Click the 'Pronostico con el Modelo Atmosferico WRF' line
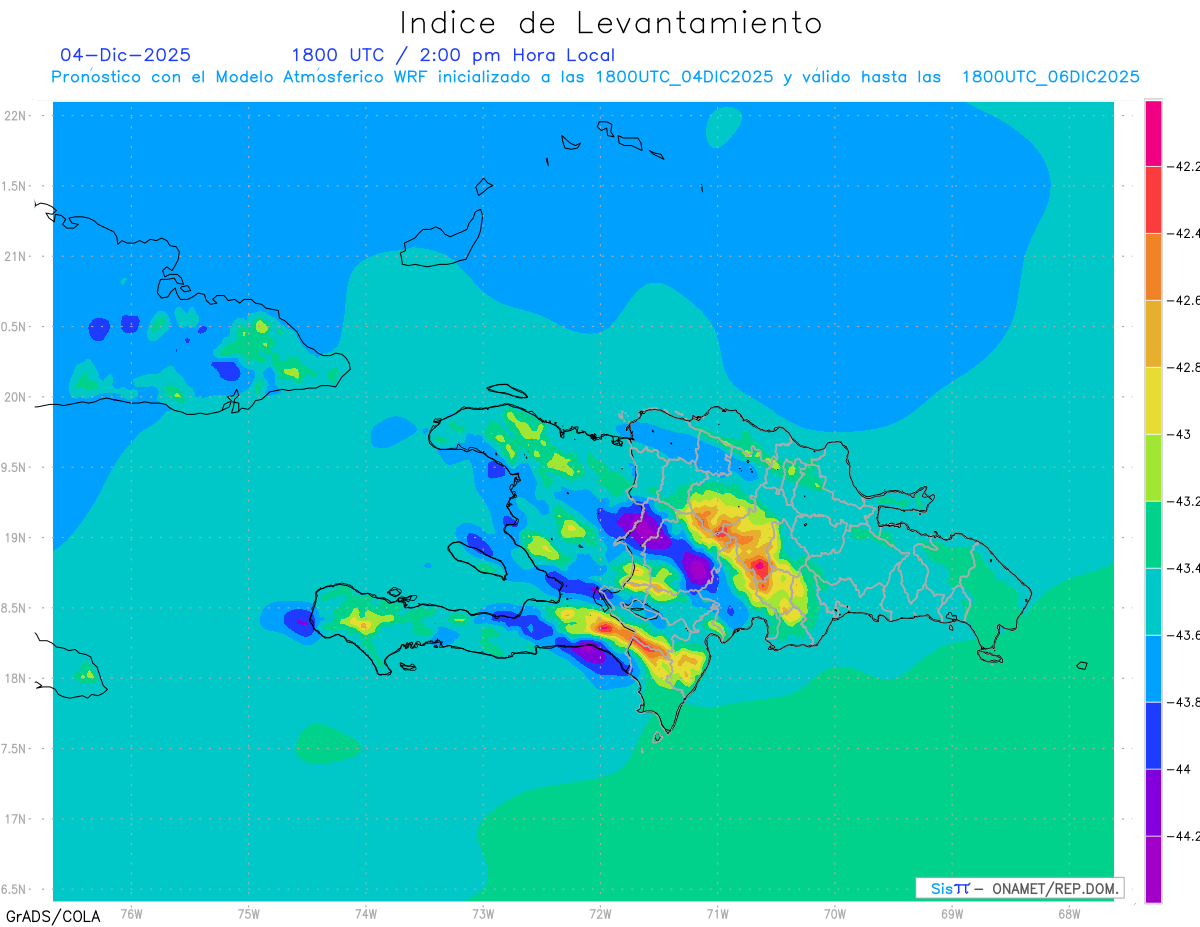 tap(595, 77)
